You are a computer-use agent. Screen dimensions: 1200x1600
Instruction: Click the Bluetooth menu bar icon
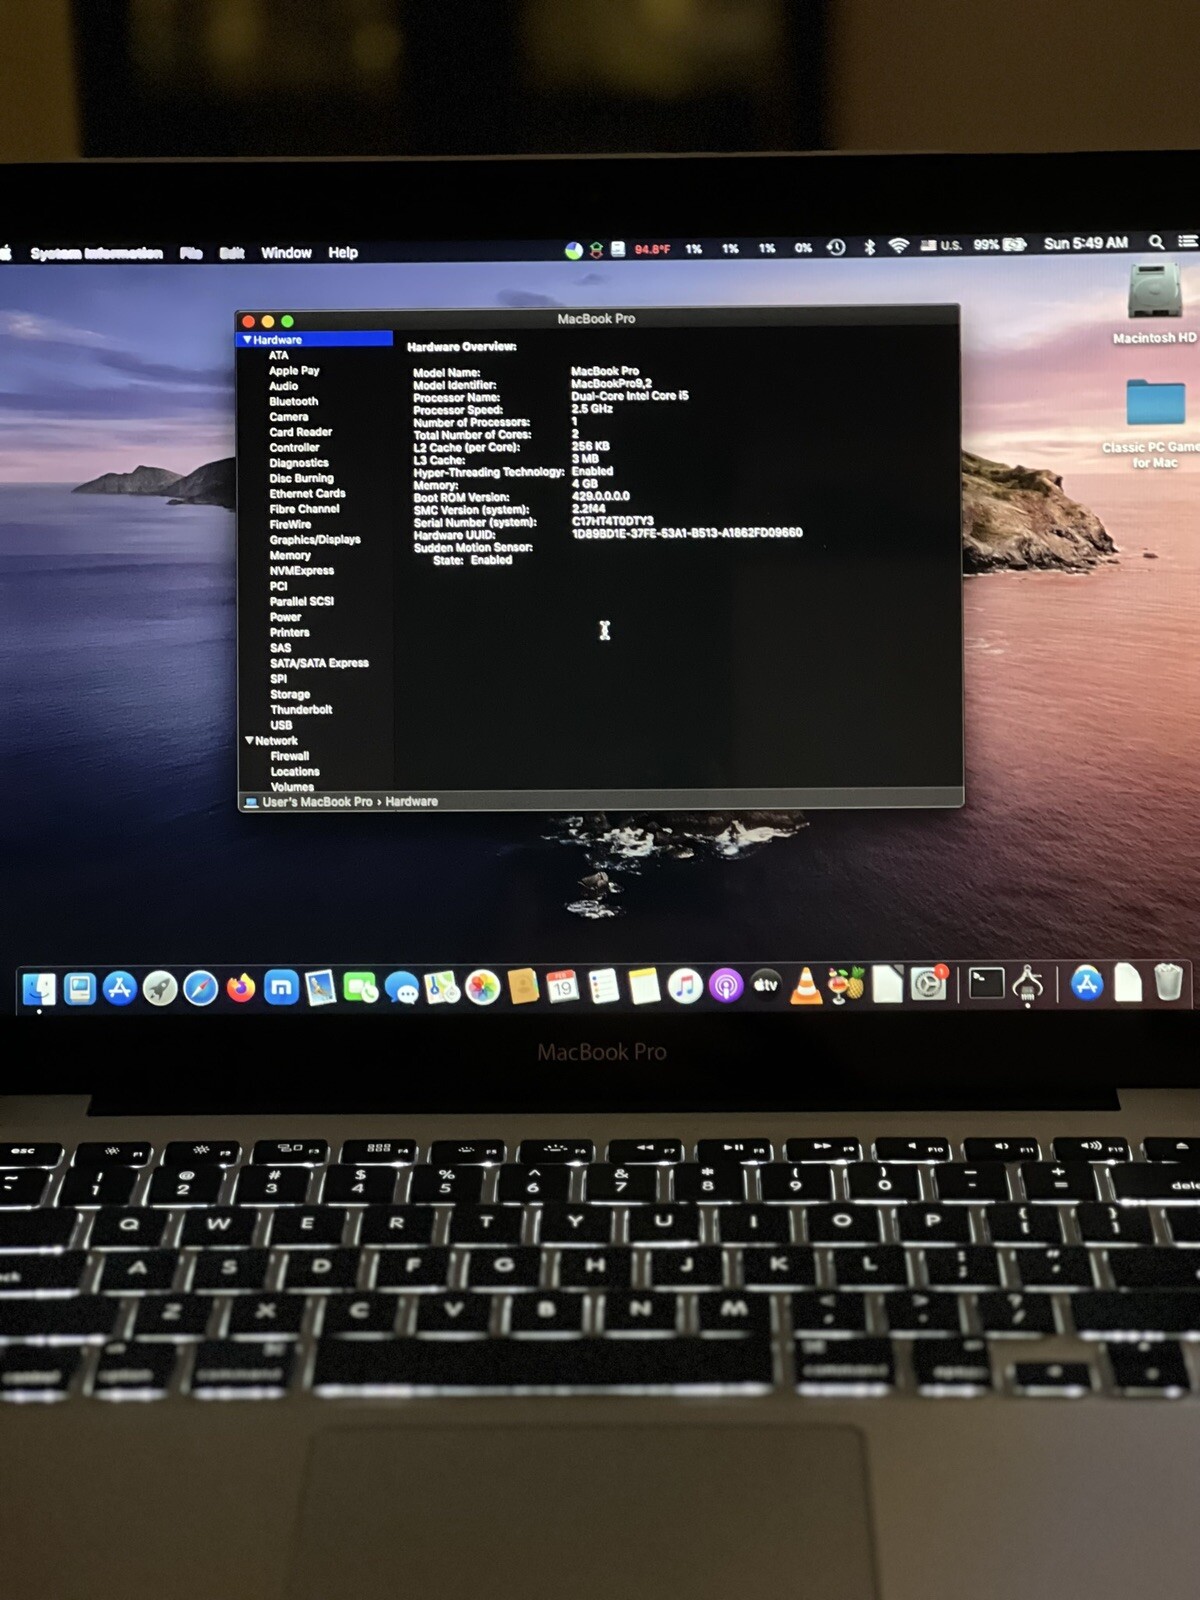[x=869, y=246]
